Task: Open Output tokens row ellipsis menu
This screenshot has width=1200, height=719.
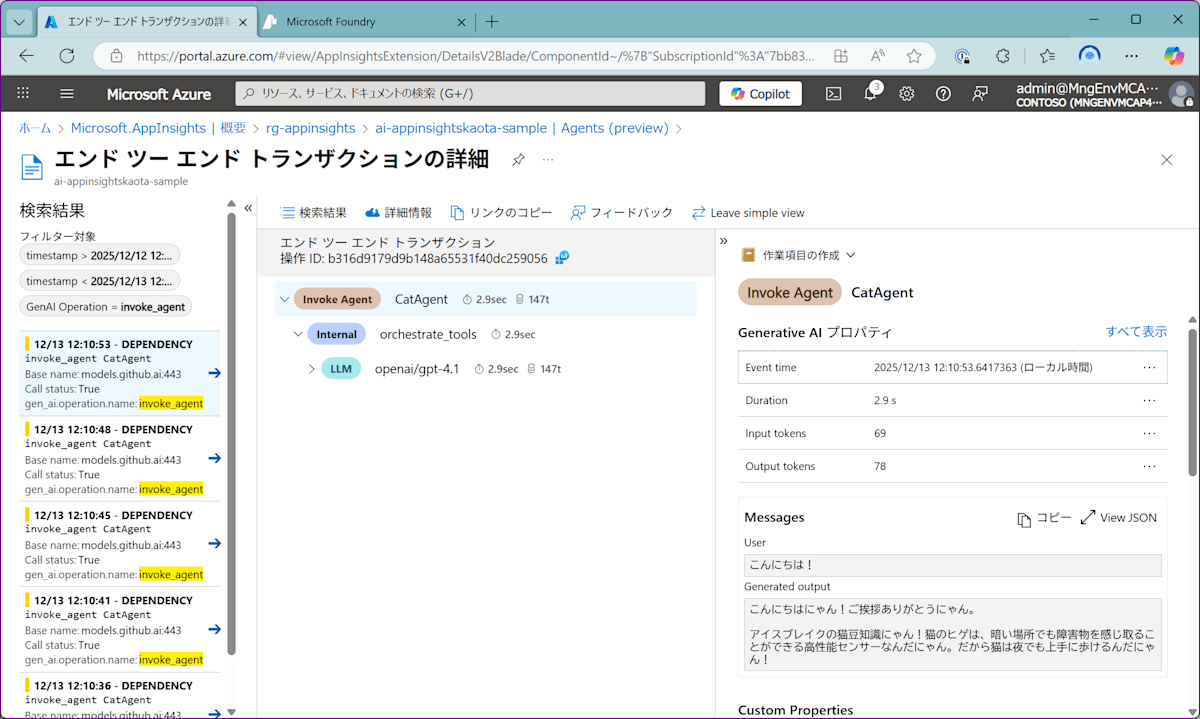Action: pos(1149,466)
